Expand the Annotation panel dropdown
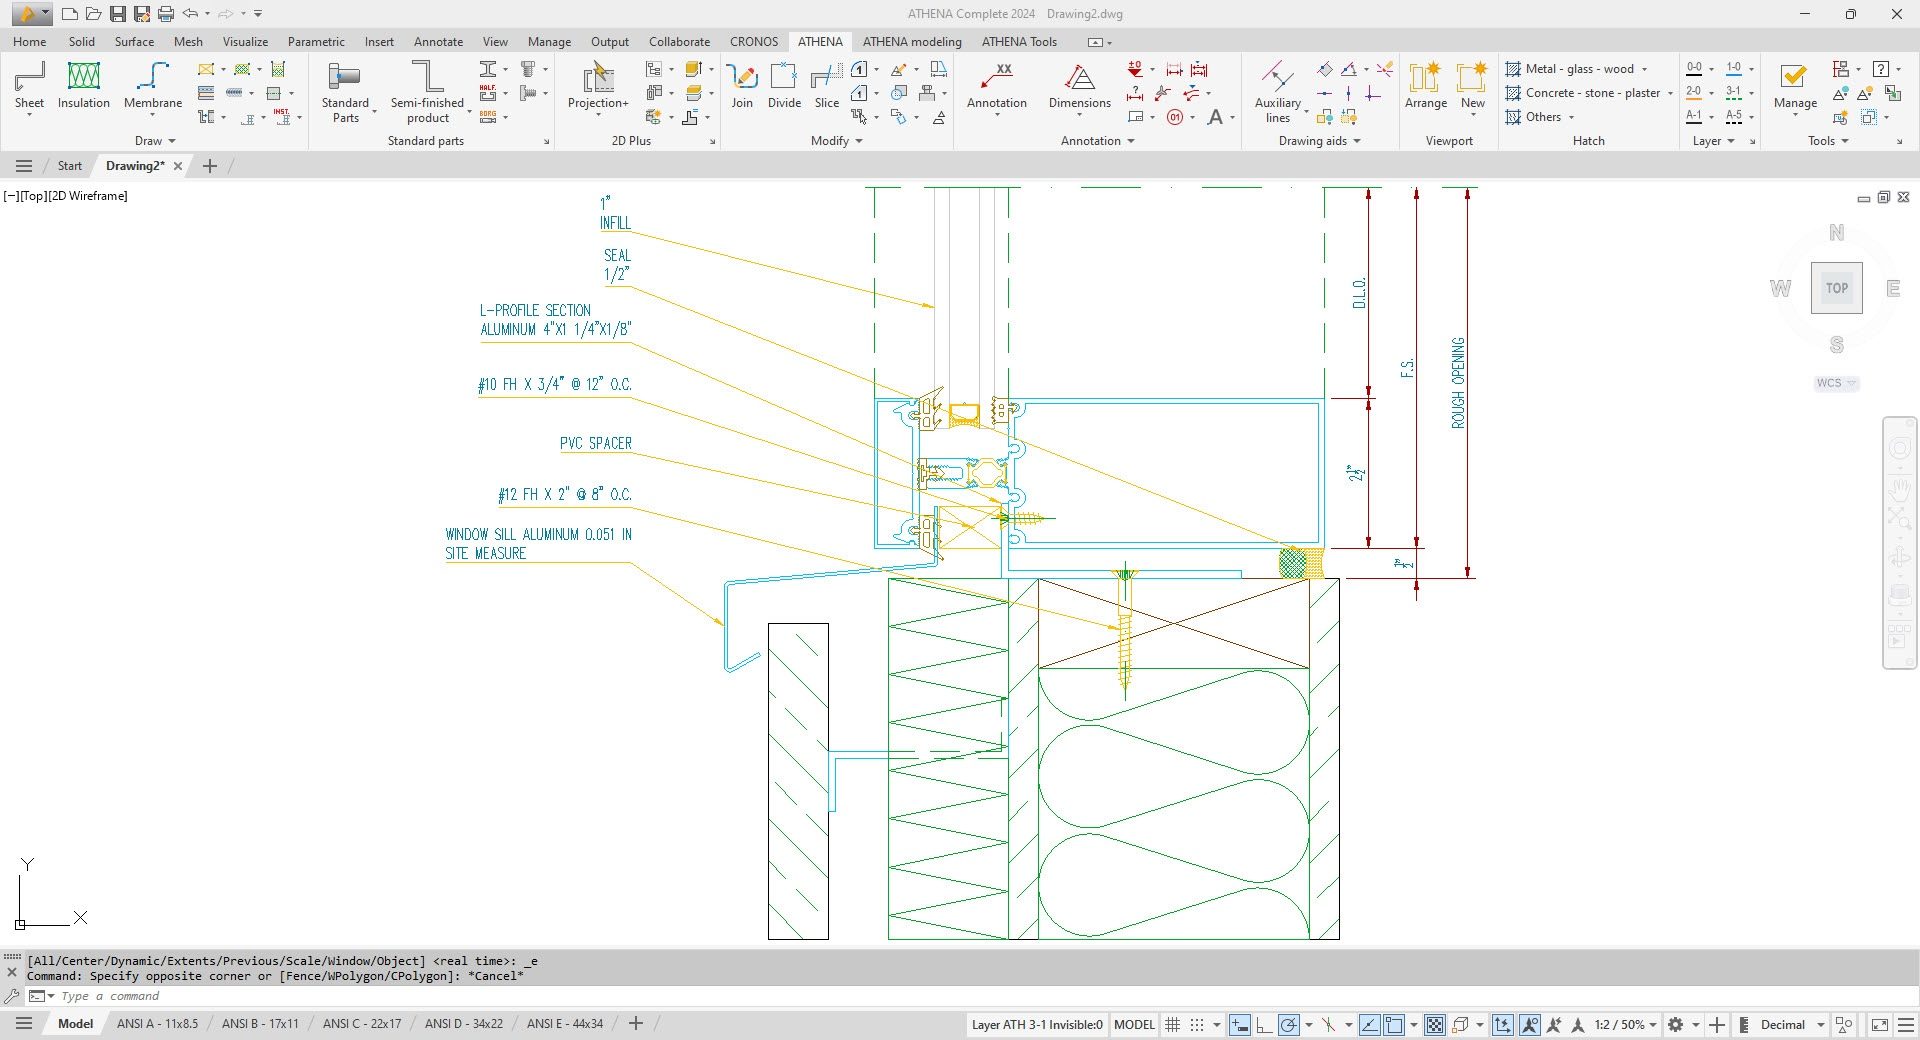Screen dimensions: 1920x1040 [1098, 141]
